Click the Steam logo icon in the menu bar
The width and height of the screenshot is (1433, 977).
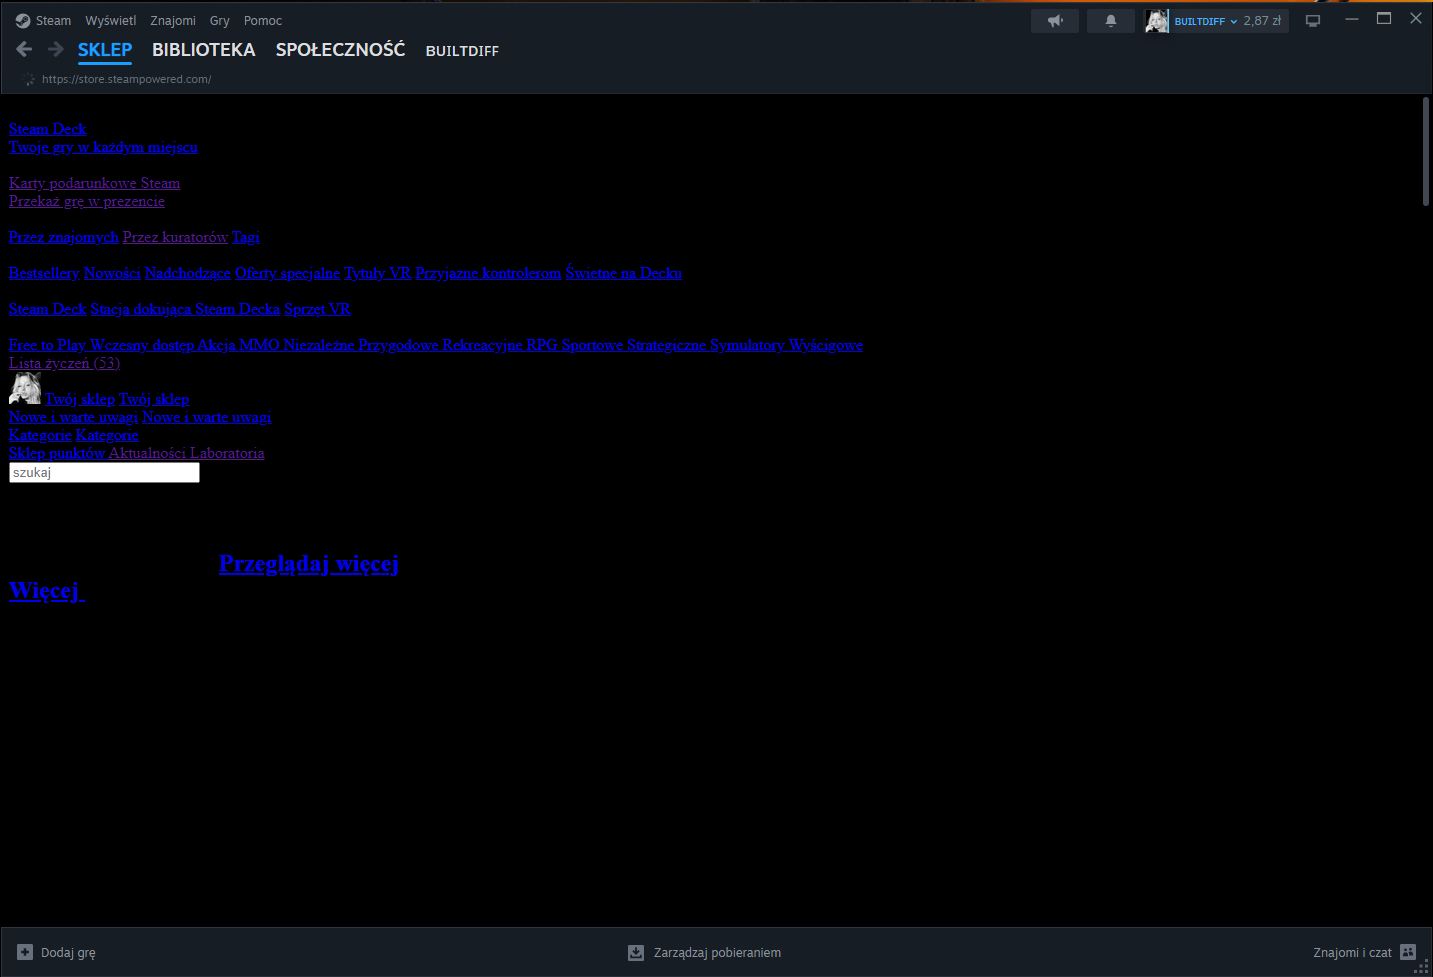[x=23, y=21]
